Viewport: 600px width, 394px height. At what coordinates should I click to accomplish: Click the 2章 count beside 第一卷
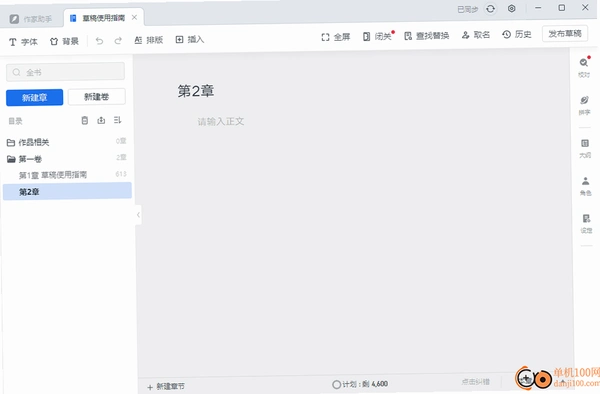click(121, 157)
